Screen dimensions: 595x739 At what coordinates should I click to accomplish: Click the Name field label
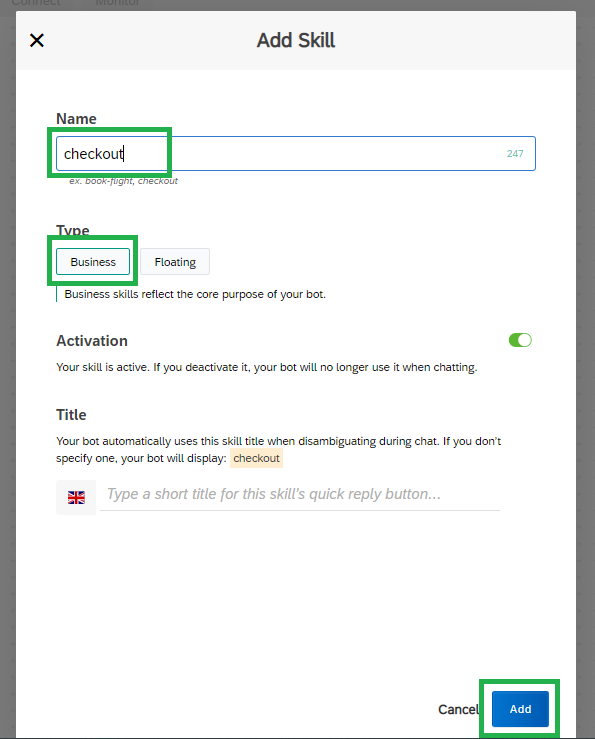click(76, 119)
